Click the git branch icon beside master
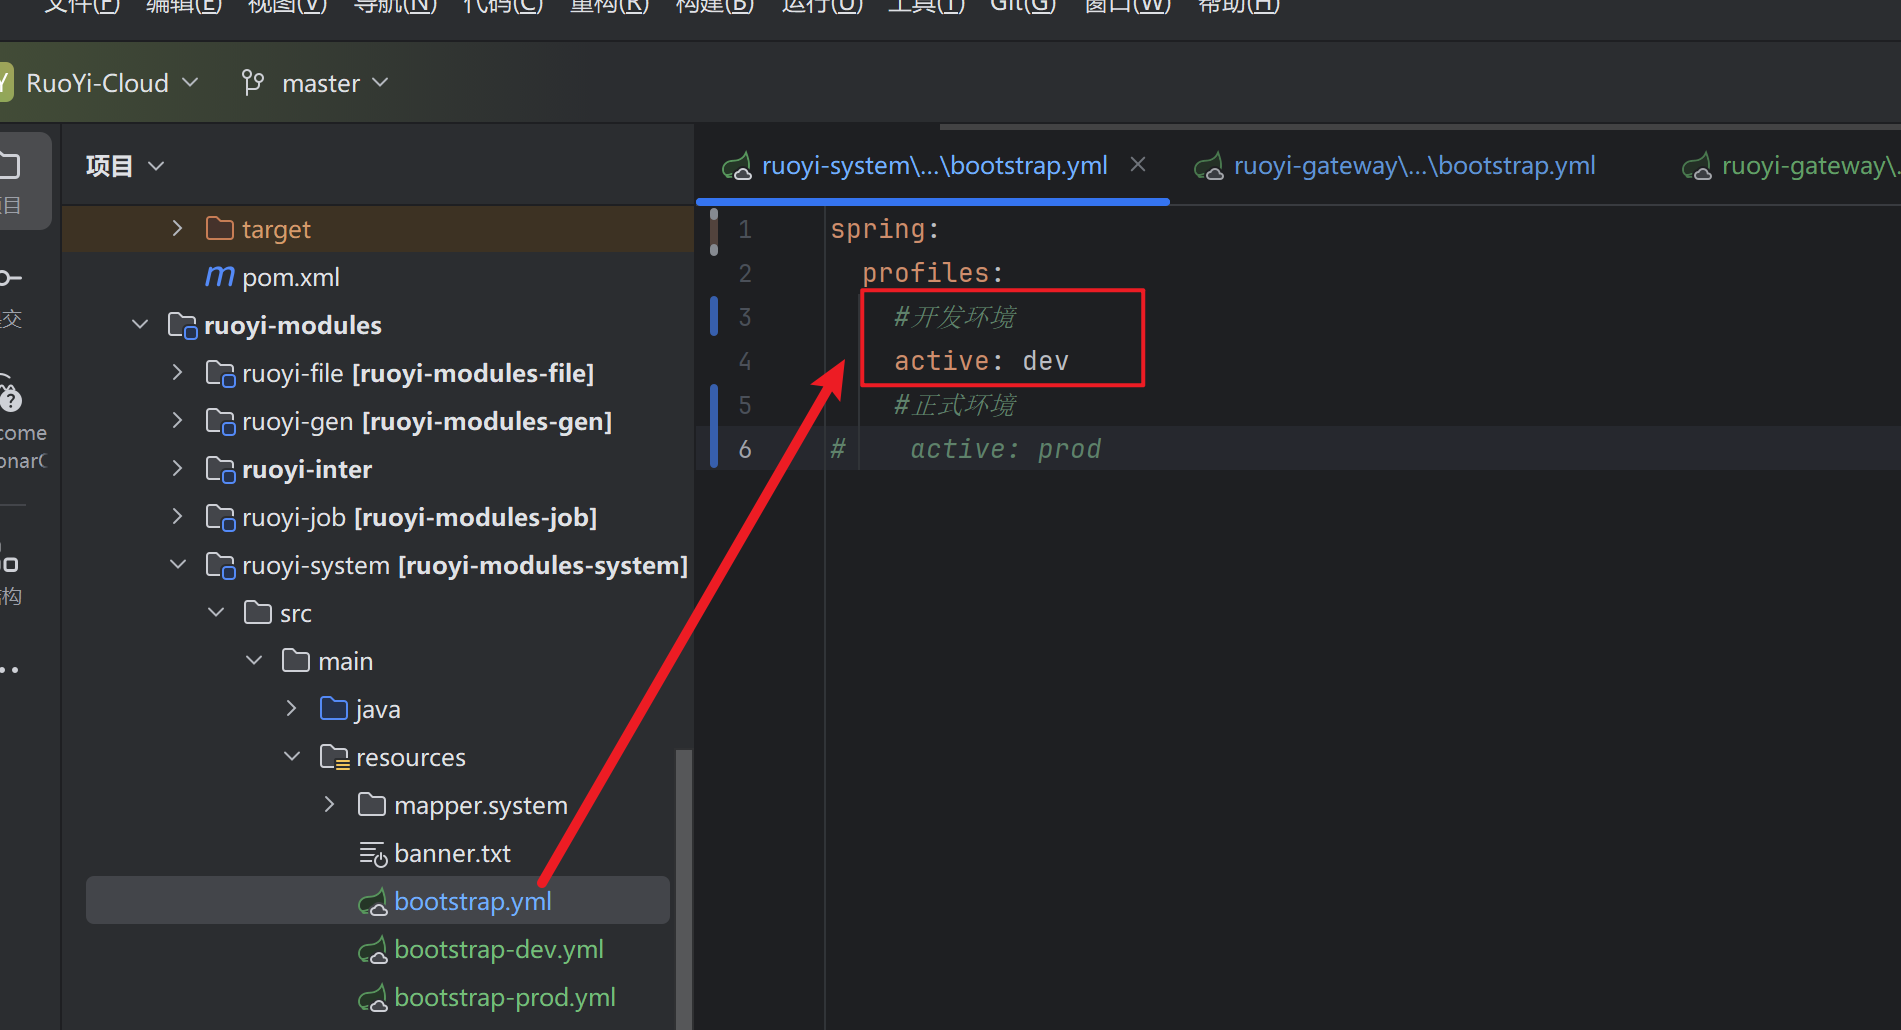Screen dimensions: 1901x1030 coord(253,83)
